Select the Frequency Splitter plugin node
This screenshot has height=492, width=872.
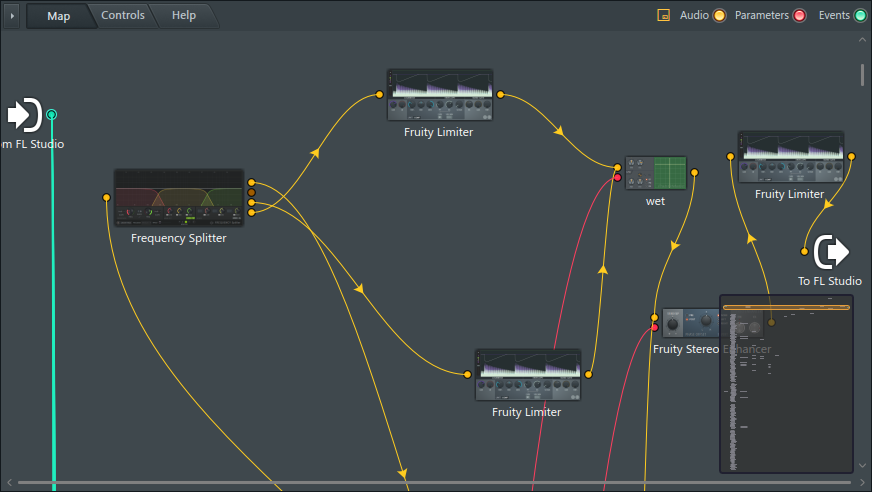pos(178,198)
